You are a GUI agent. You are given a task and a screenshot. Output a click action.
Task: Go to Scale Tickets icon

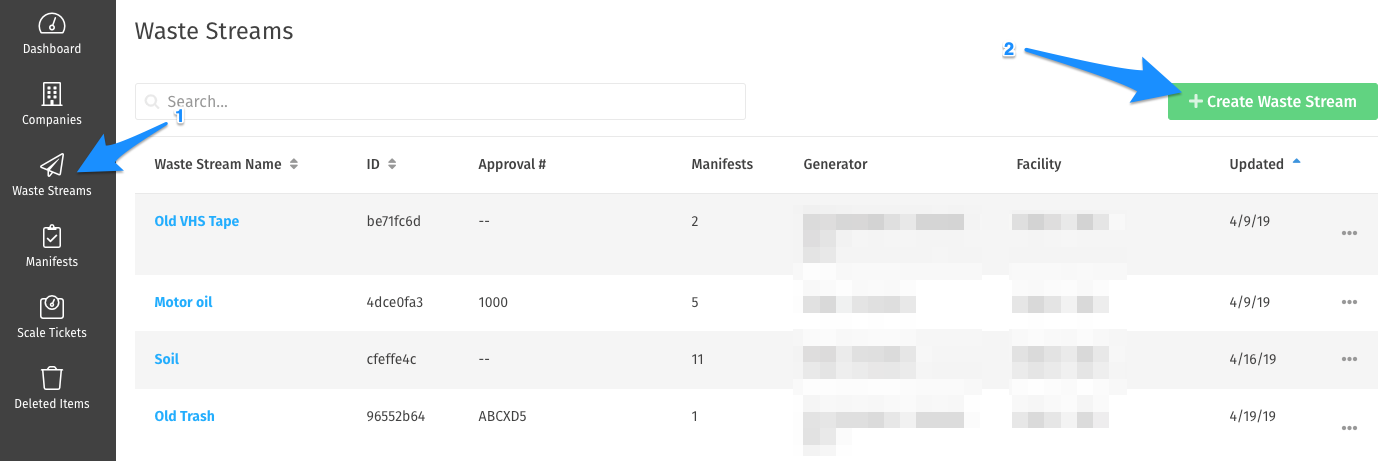pyautogui.click(x=52, y=307)
